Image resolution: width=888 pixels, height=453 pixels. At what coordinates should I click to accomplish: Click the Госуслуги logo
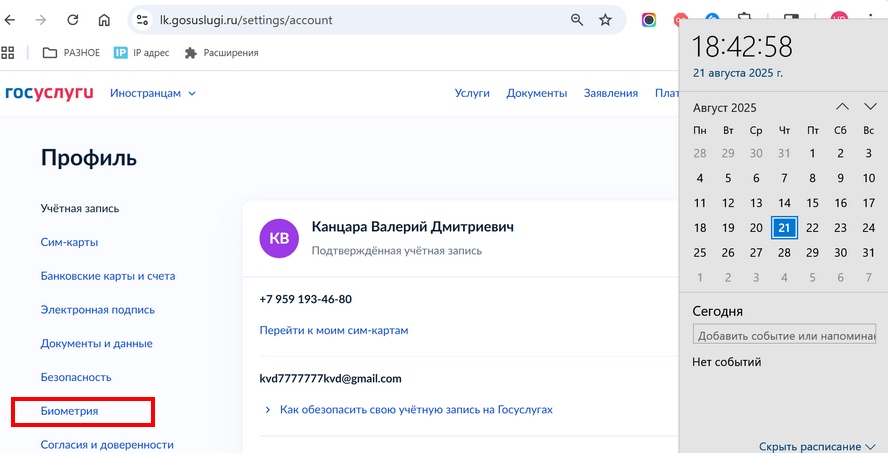coord(49,93)
